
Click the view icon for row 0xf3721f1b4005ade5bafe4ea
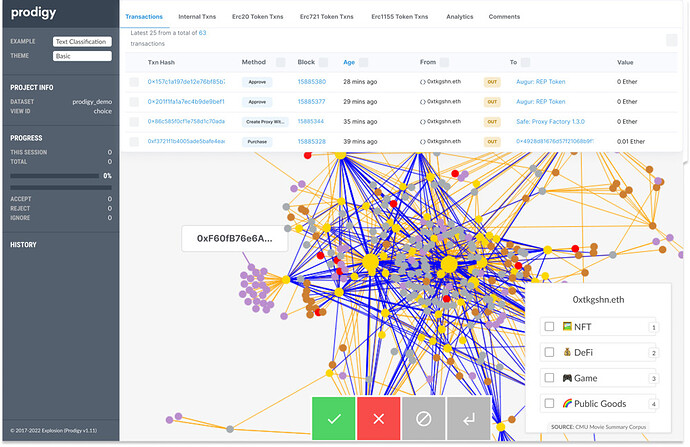(x=134, y=142)
